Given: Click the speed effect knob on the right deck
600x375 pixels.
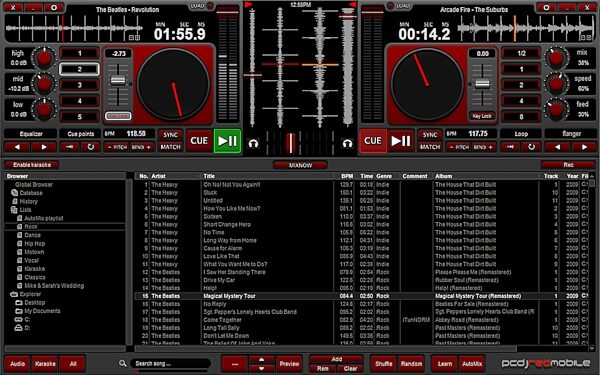Looking at the screenshot, I should pyautogui.click(x=556, y=84).
